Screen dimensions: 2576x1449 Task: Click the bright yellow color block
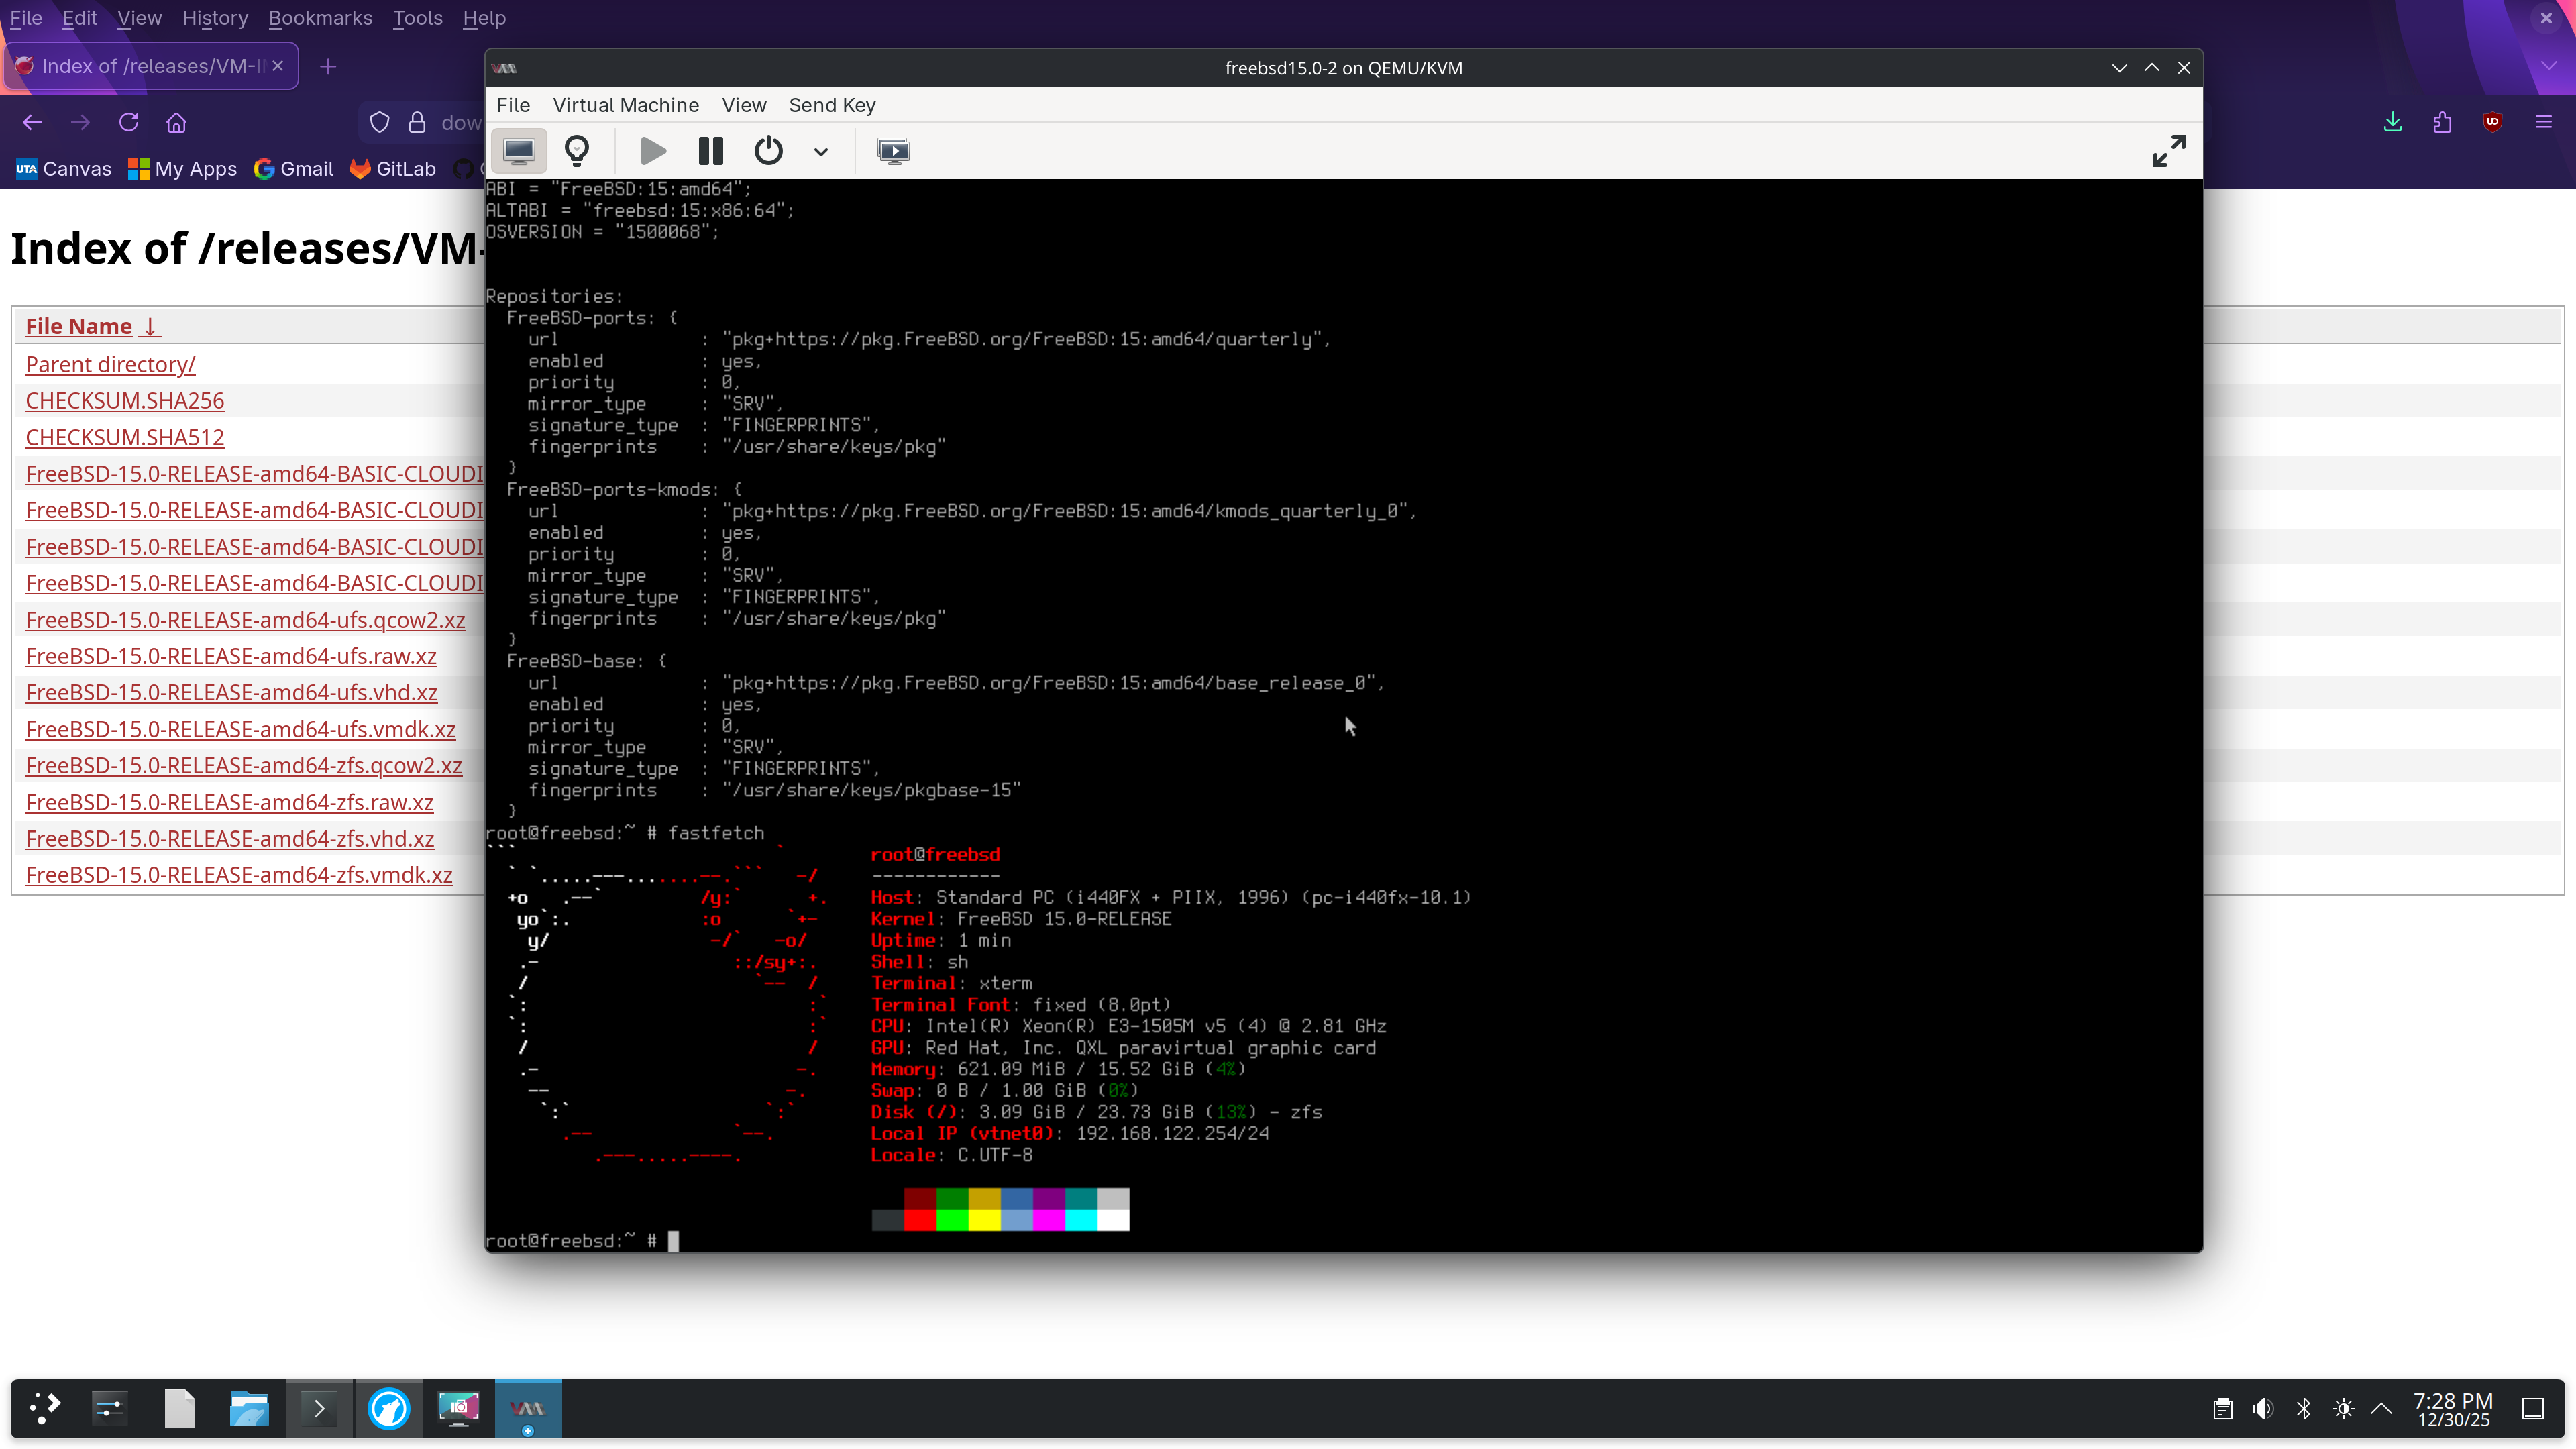[x=984, y=1219]
